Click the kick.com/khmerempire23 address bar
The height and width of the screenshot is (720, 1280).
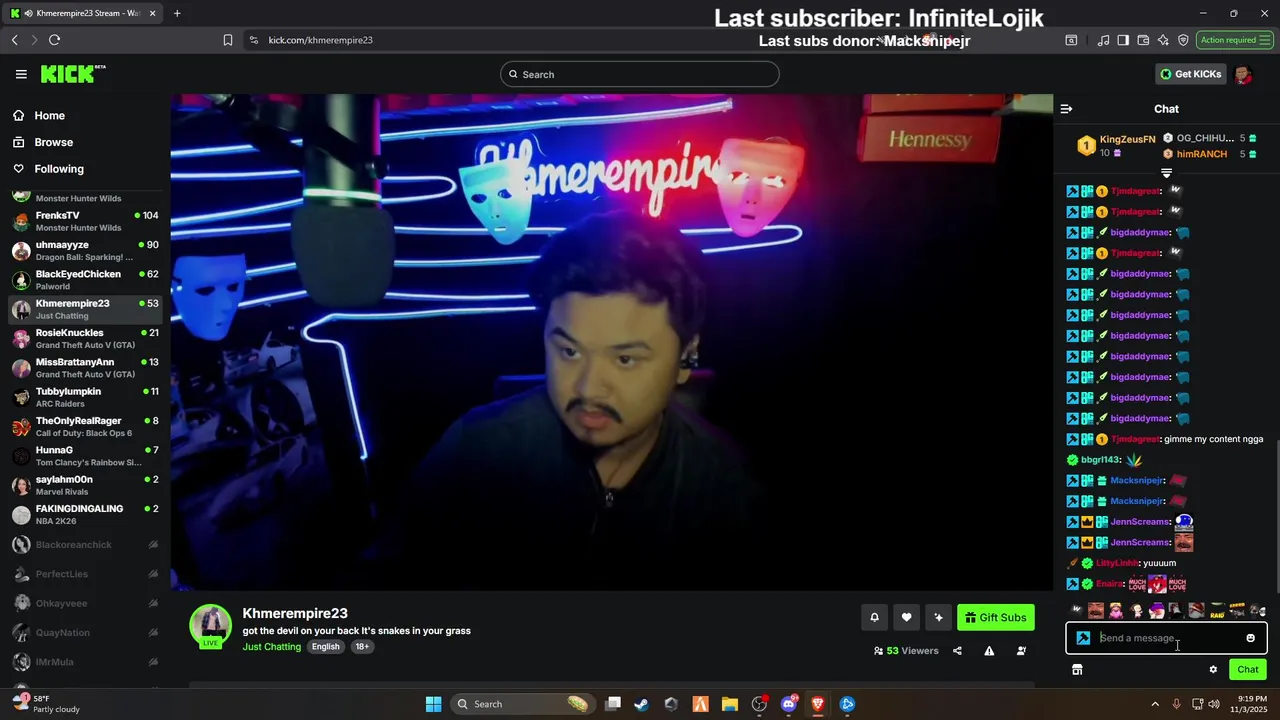pos(320,40)
